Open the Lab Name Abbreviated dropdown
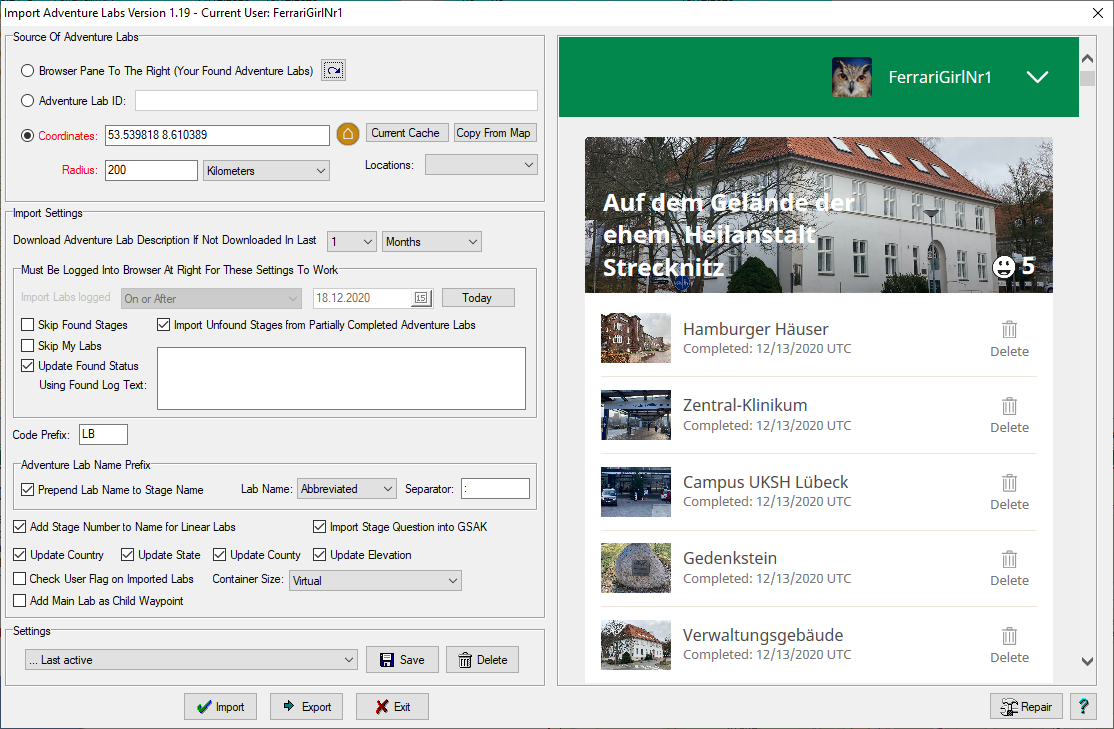1114x729 pixels. coord(347,489)
